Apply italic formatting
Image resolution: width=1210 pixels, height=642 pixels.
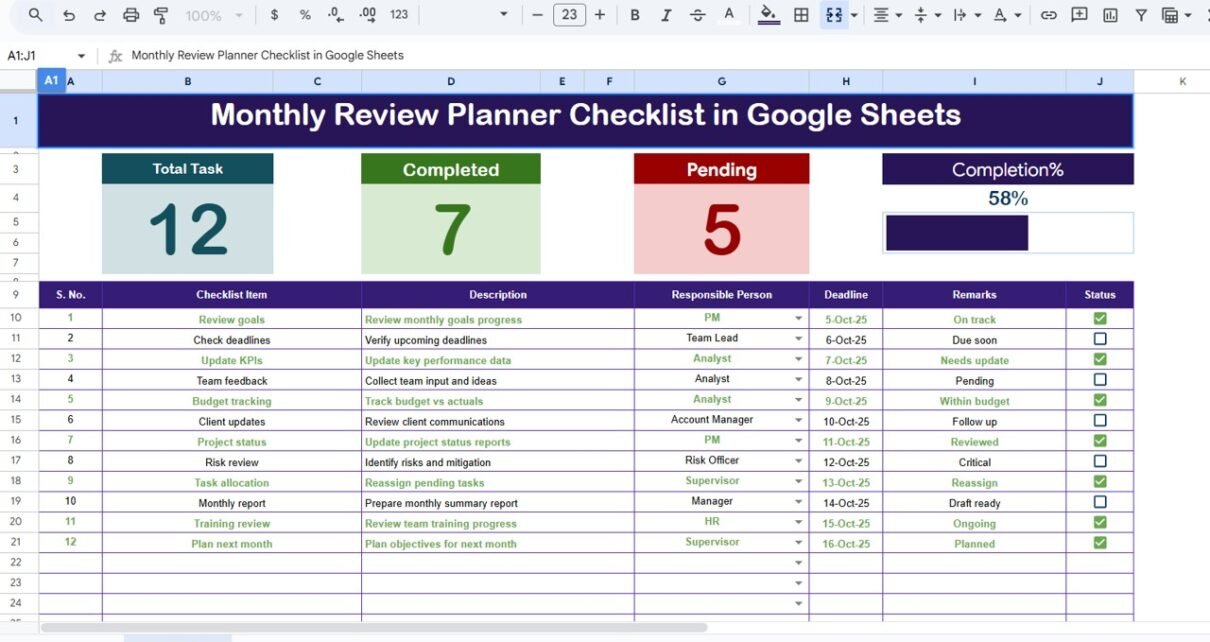pos(666,15)
